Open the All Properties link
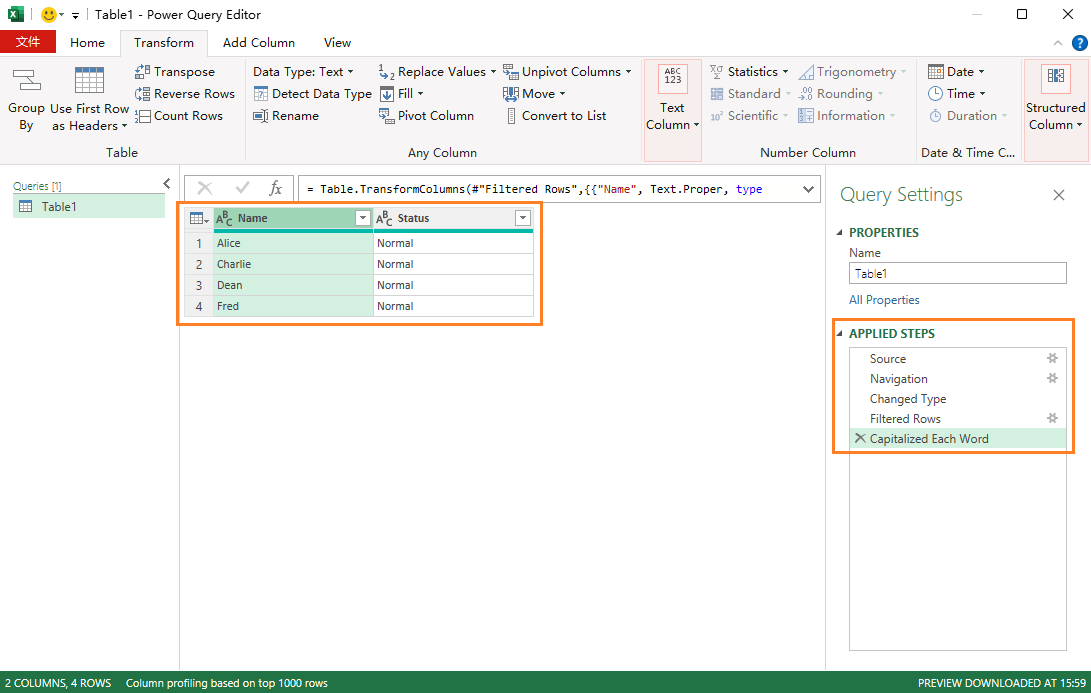The image size is (1091, 693). tap(884, 300)
